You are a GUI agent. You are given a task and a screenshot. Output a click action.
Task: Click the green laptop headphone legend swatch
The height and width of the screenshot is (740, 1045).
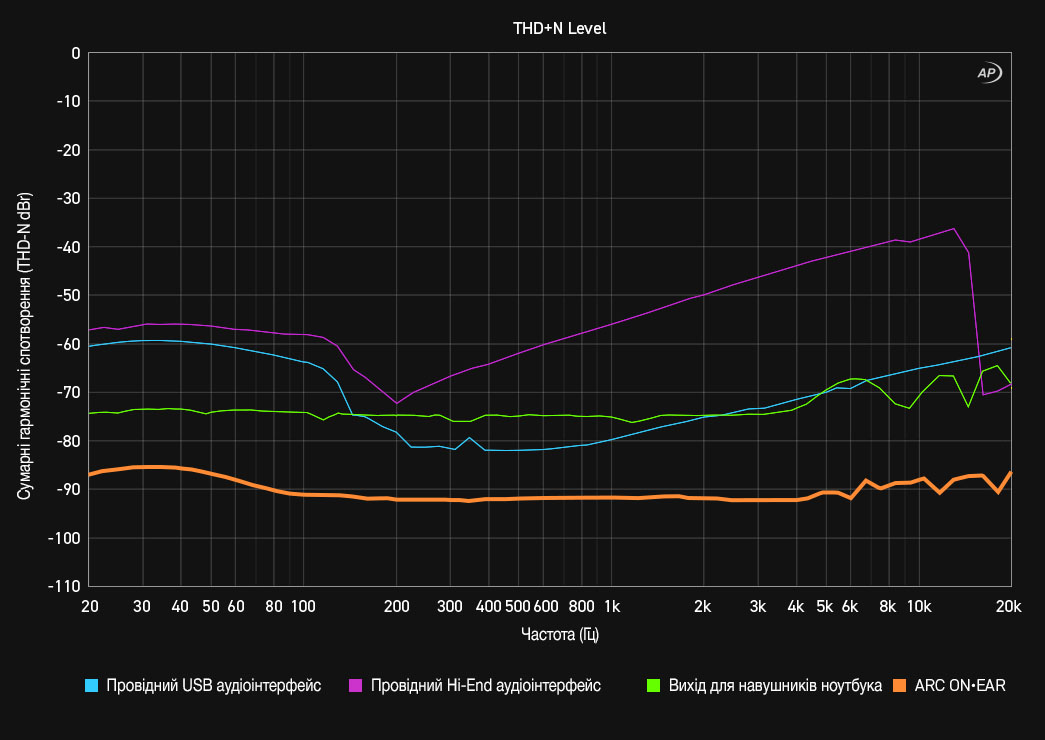[x=653, y=686]
